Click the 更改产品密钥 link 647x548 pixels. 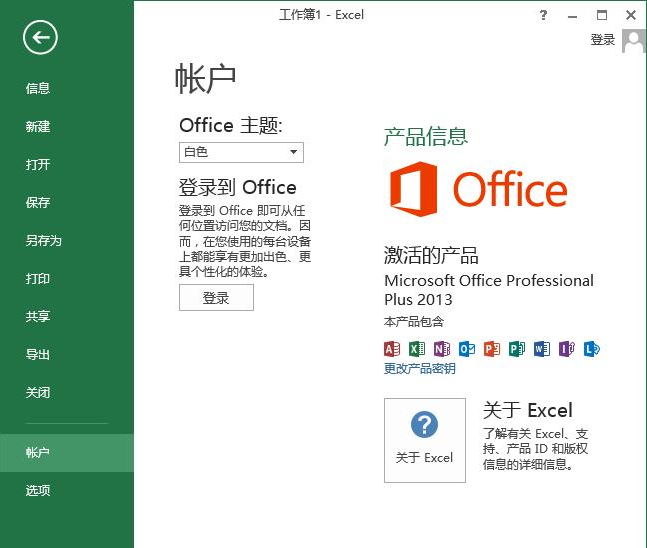pos(420,368)
